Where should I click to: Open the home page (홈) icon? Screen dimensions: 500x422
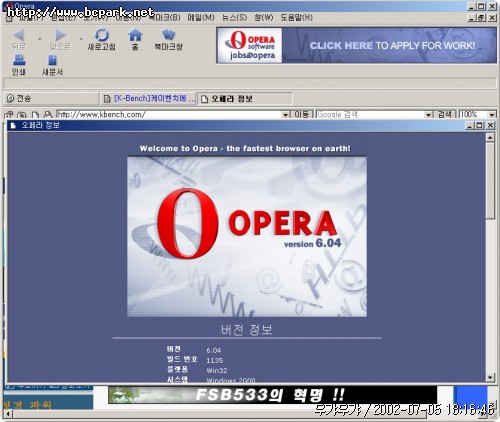point(135,39)
